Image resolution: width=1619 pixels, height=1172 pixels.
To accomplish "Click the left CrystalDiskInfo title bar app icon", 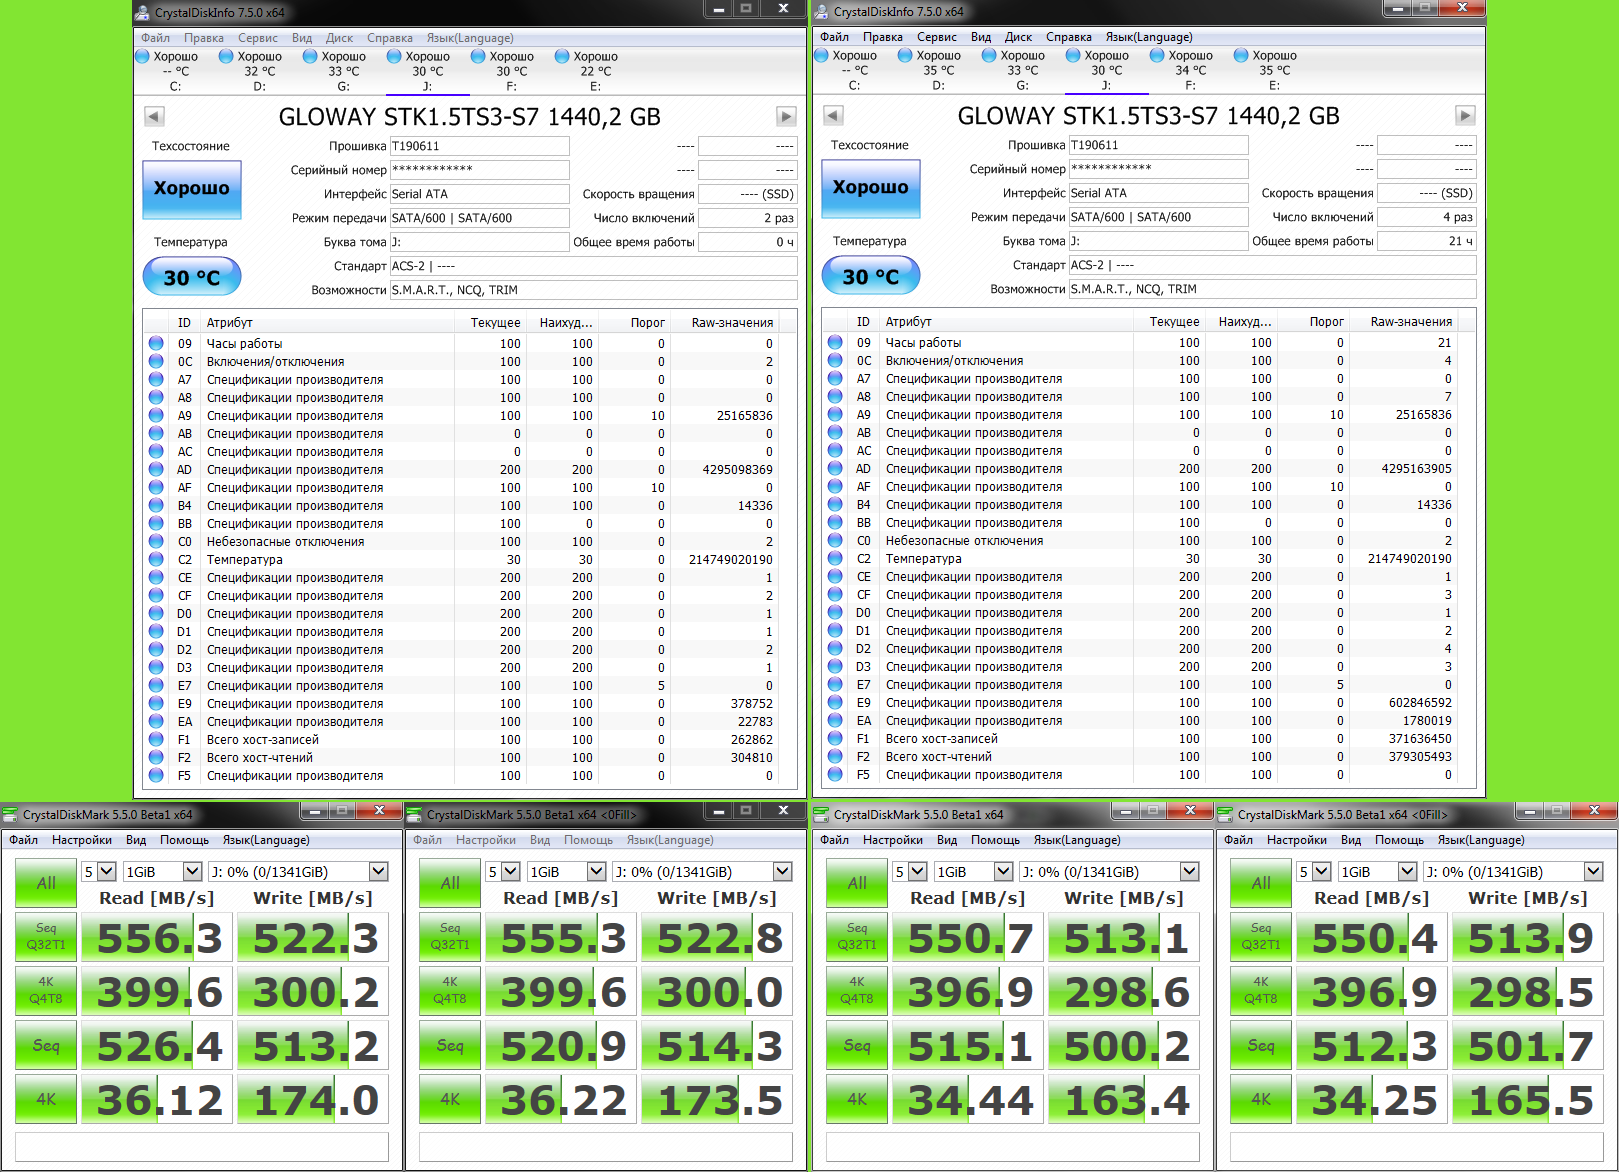I will pos(144,12).
